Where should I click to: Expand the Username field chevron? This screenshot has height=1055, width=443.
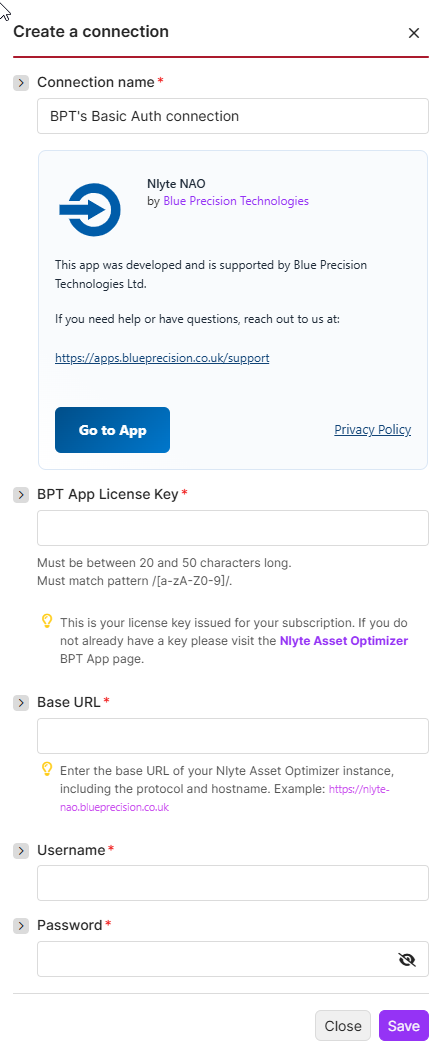tap(21, 850)
